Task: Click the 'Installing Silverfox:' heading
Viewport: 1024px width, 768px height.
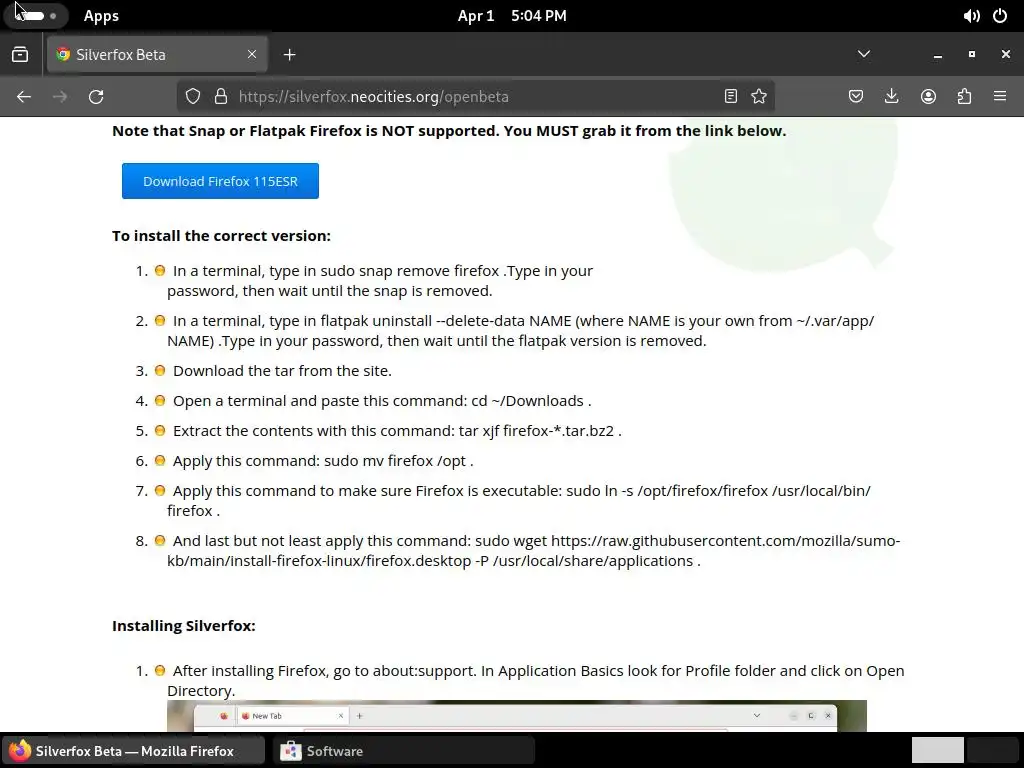Action: tap(184, 626)
